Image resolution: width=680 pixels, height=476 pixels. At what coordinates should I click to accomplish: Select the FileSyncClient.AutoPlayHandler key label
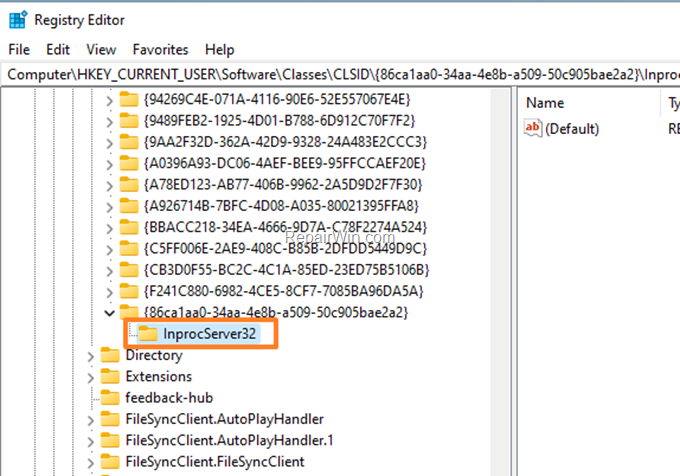click(225, 419)
